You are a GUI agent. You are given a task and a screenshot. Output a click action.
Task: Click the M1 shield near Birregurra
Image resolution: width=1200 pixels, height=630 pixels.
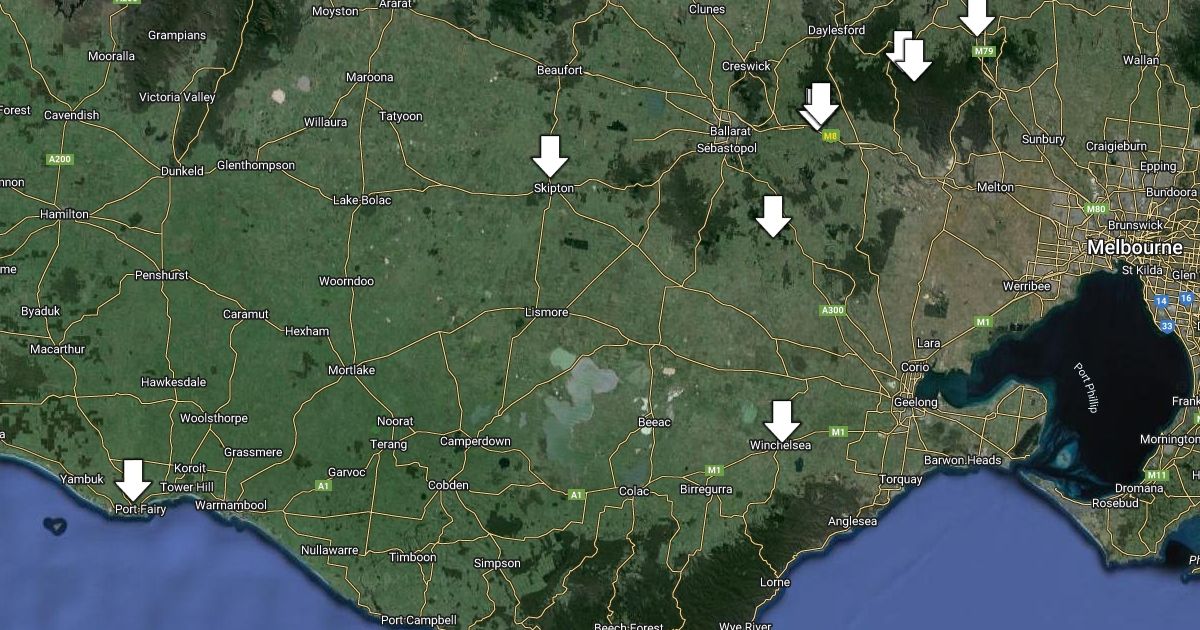point(714,470)
